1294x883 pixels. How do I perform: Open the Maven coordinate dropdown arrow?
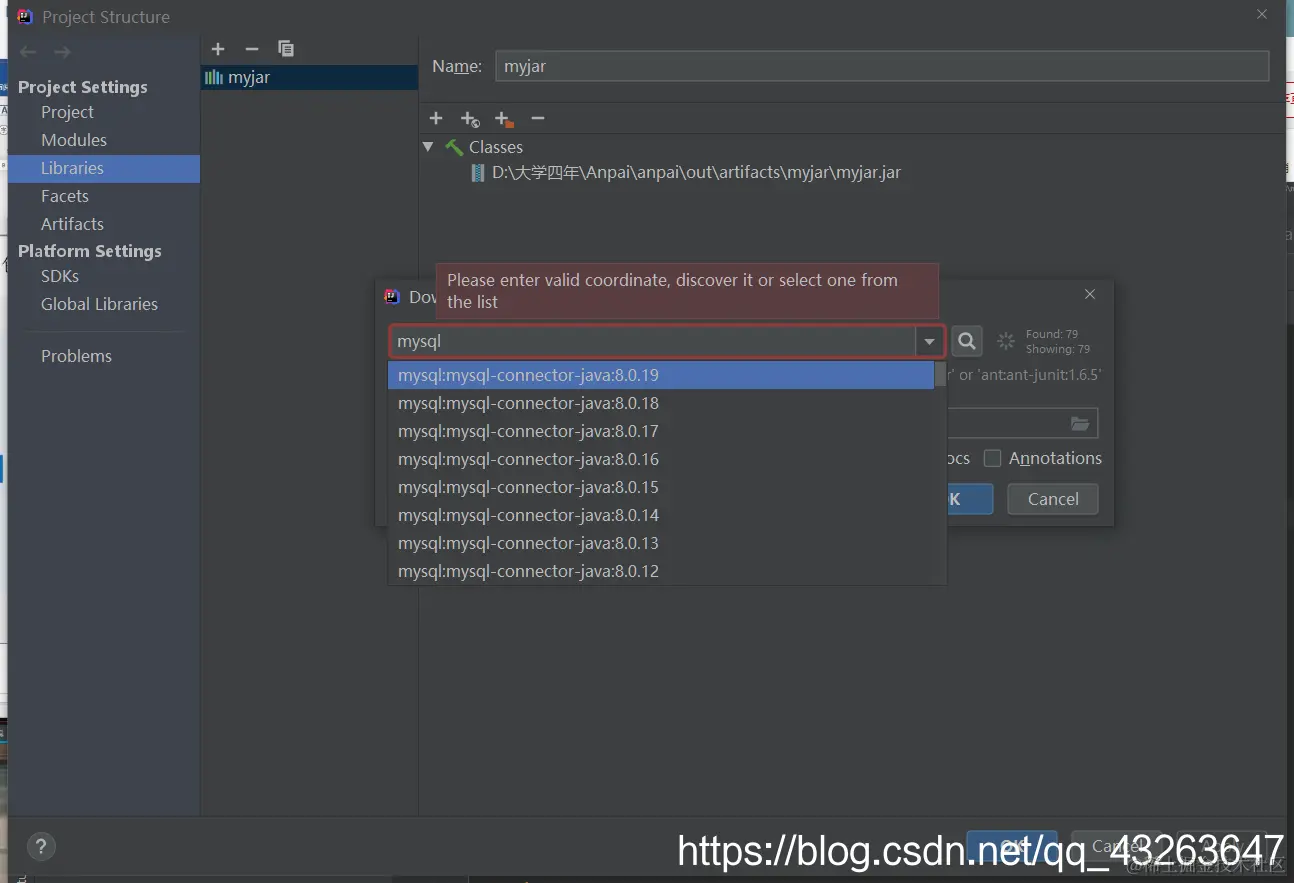coord(930,342)
